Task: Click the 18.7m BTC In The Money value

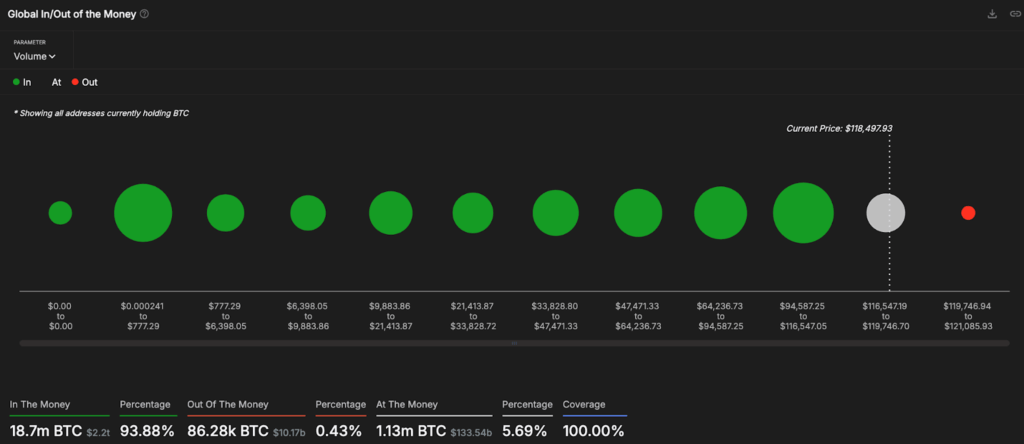Action: (46, 431)
